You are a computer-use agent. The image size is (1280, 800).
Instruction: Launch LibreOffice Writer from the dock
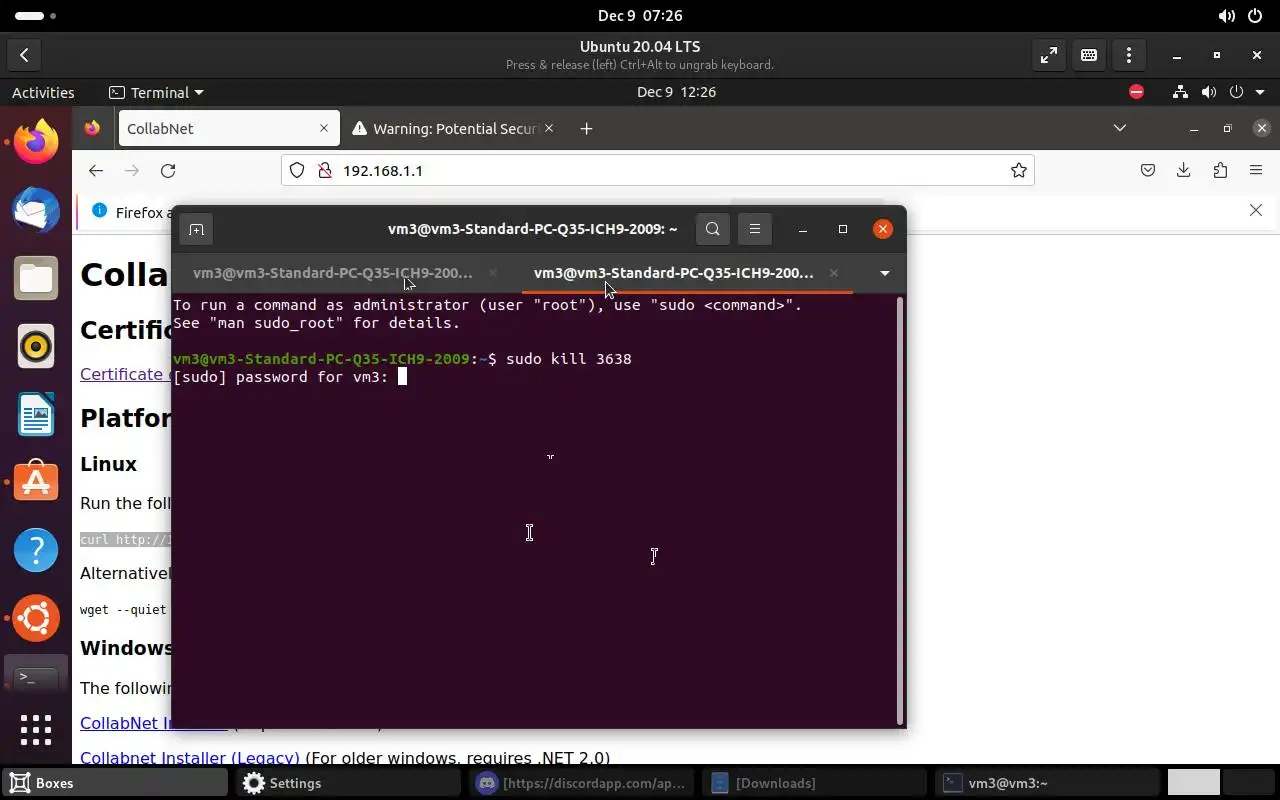(36, 414)
